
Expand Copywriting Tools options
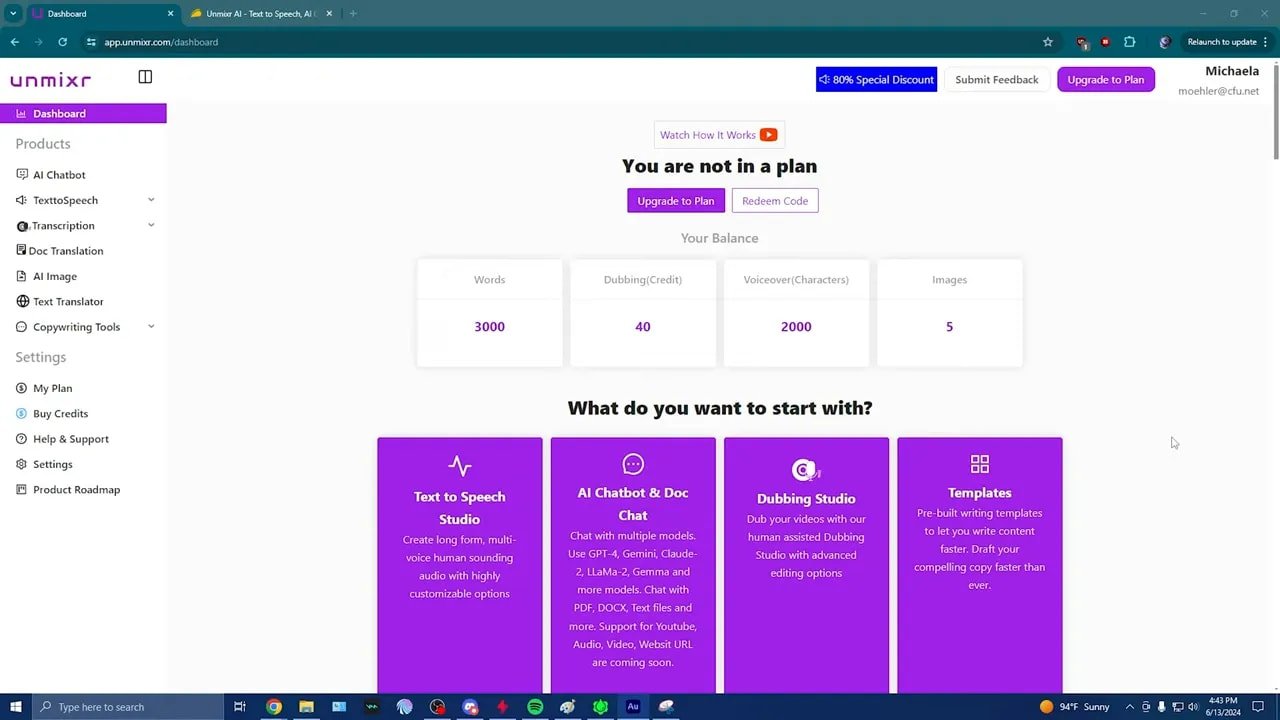point(151,326)
